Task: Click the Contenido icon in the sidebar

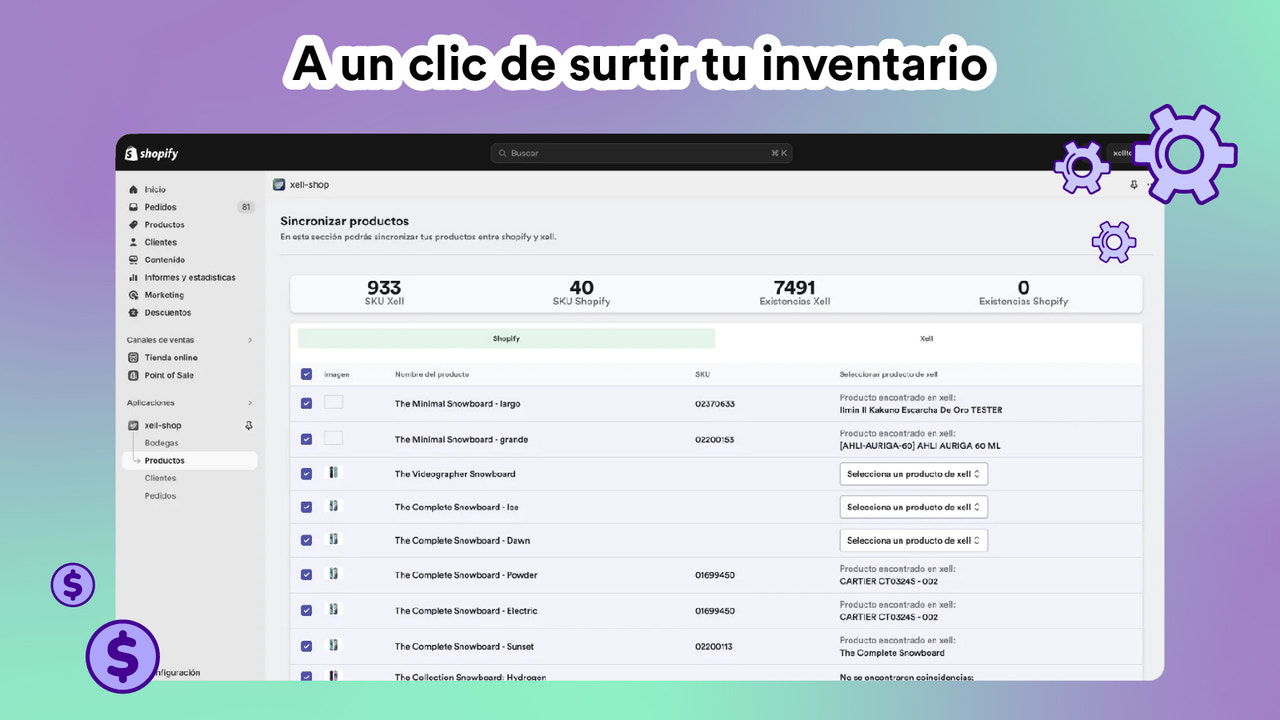Action: click(x=133, y=260)
